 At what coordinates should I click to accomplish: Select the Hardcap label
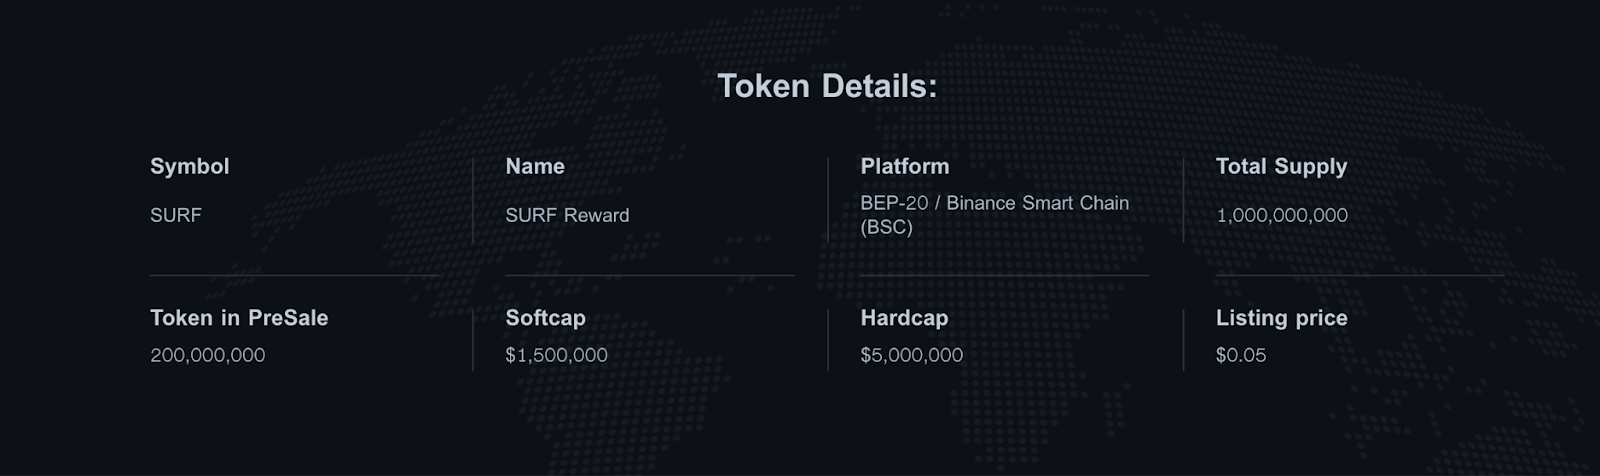point(904,318)
